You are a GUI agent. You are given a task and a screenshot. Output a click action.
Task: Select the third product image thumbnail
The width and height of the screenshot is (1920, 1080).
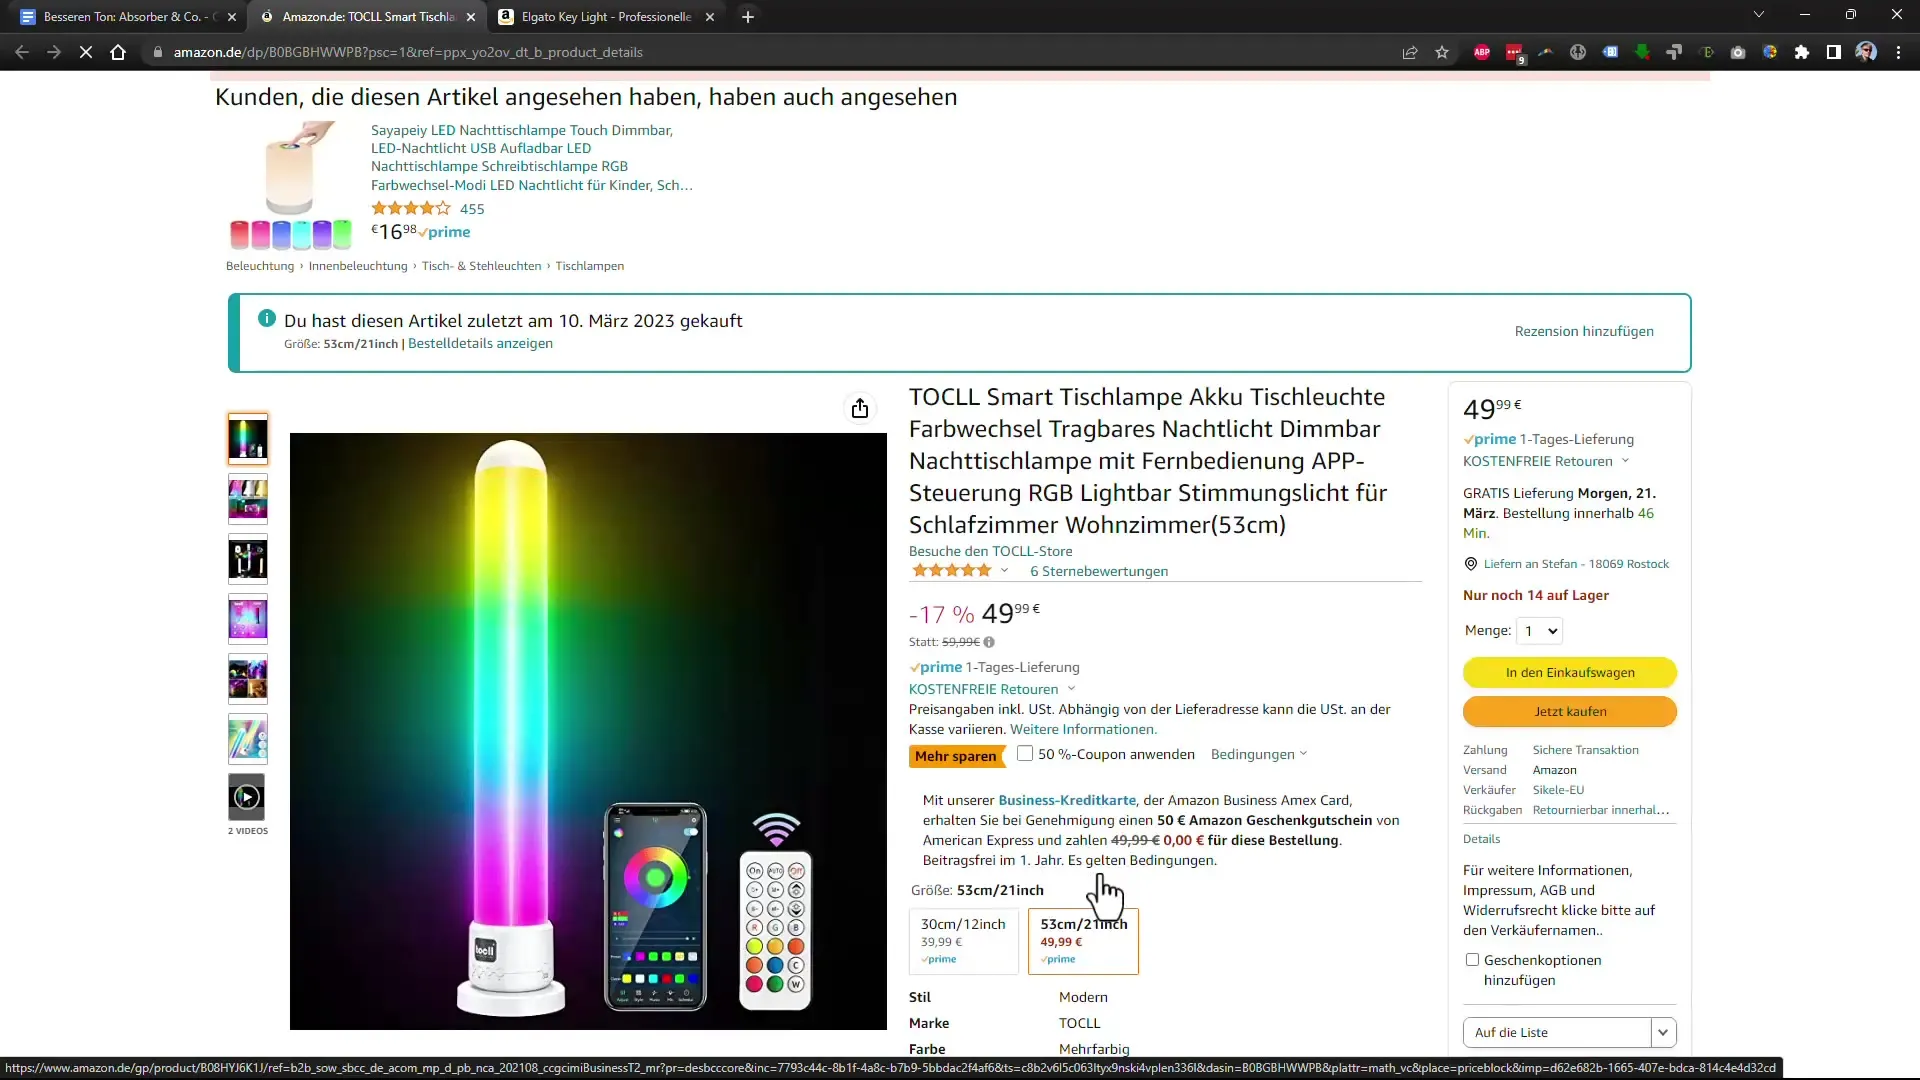[247, 558]
